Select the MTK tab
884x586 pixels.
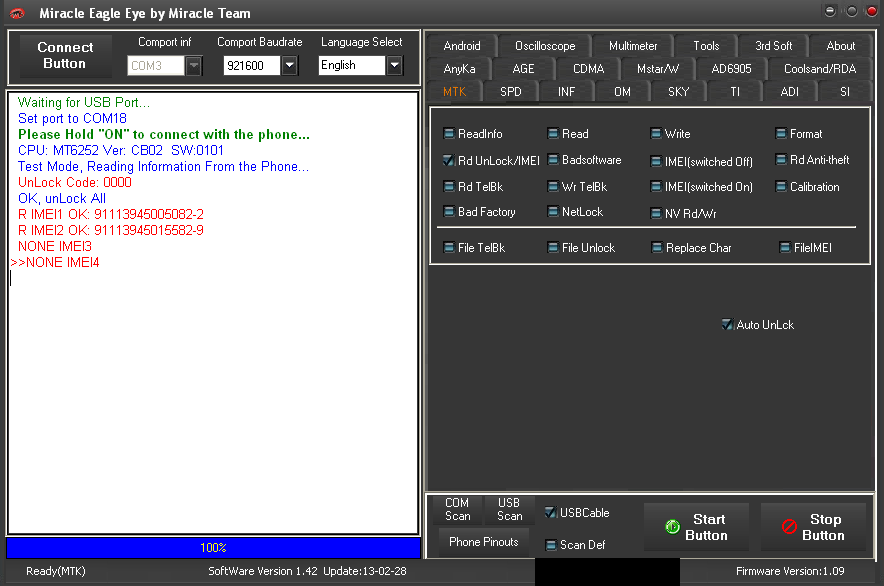tap(454, 91)
